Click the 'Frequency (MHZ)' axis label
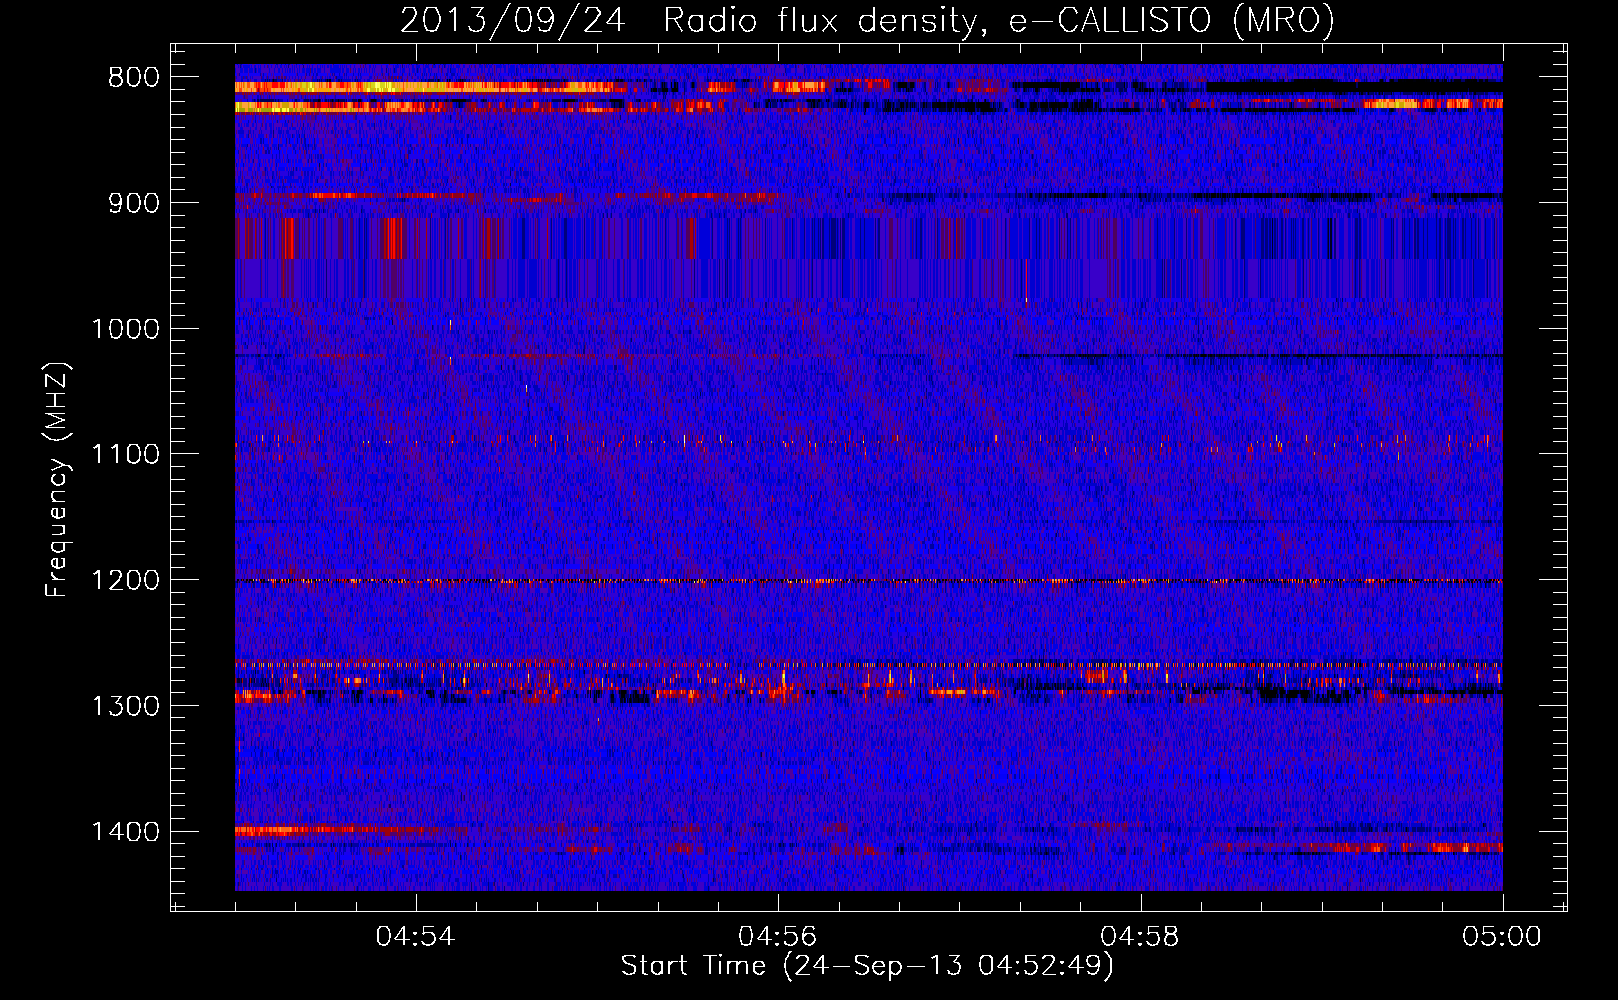 pos(57,480)
